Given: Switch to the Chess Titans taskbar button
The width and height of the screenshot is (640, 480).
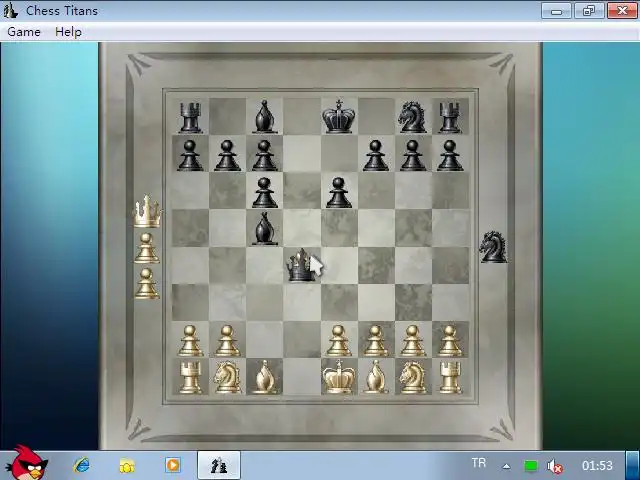Looking at the screenshot, I should coord(219,465).
